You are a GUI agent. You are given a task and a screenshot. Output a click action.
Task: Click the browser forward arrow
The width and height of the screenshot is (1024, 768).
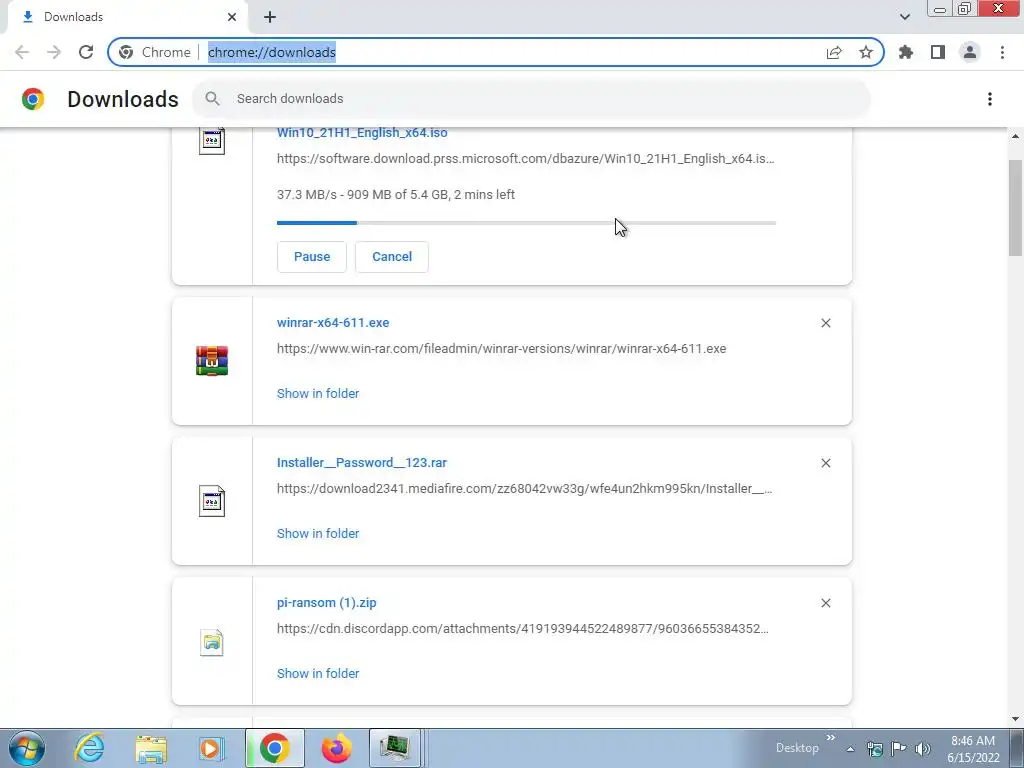click(x=54, y=52)
